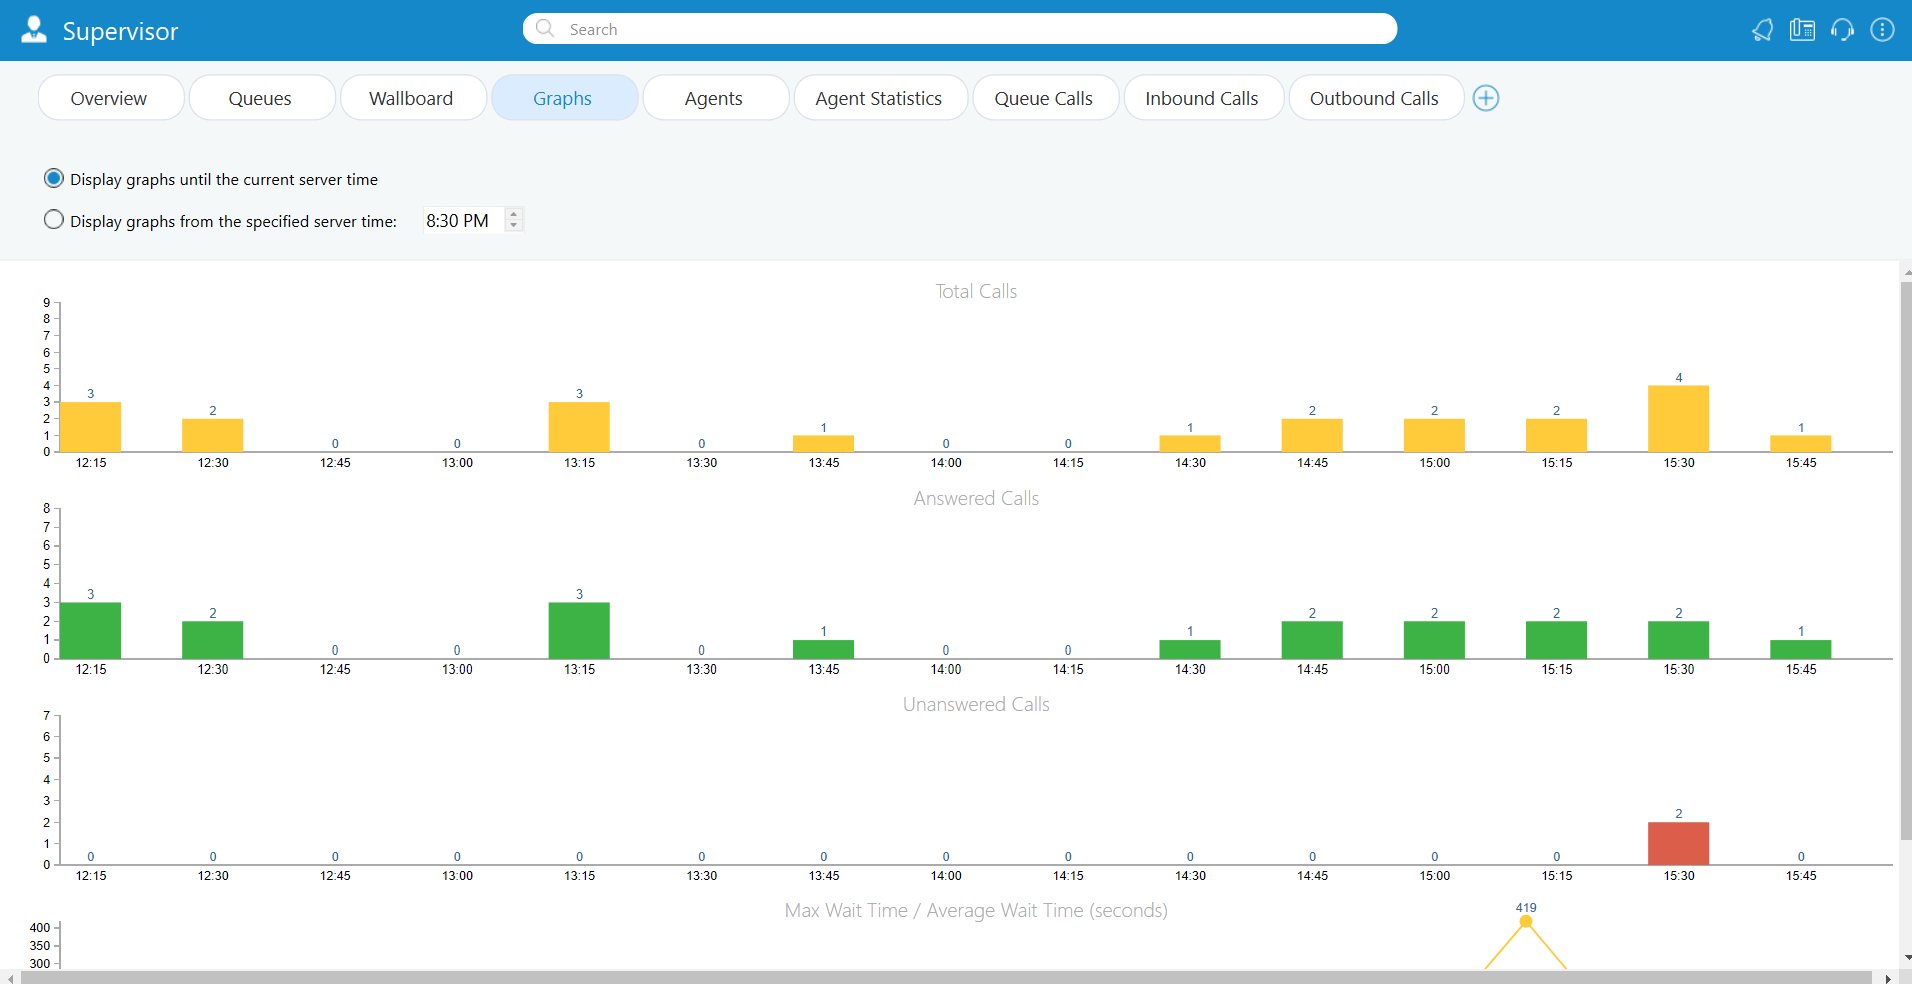Click the yellow 15:45 bar in Total Calls
Viewport: 1912px width, 984px height.
click(1800, 443)
